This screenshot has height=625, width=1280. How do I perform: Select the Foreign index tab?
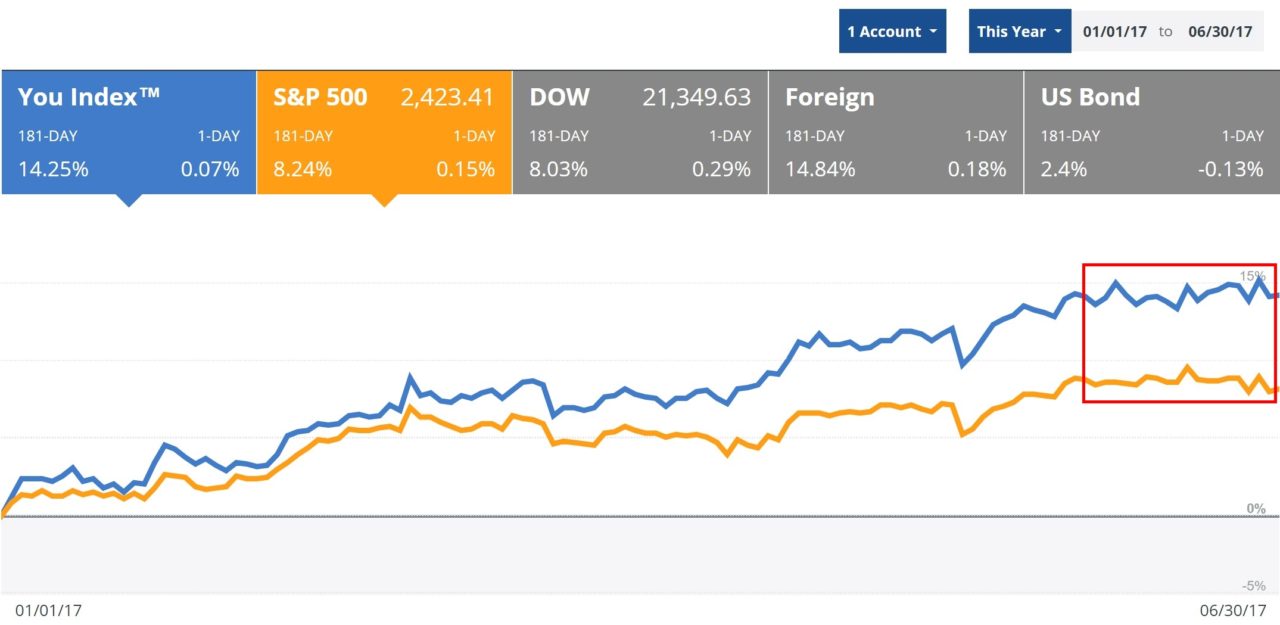pyautogui.click(x=896, y=132)
